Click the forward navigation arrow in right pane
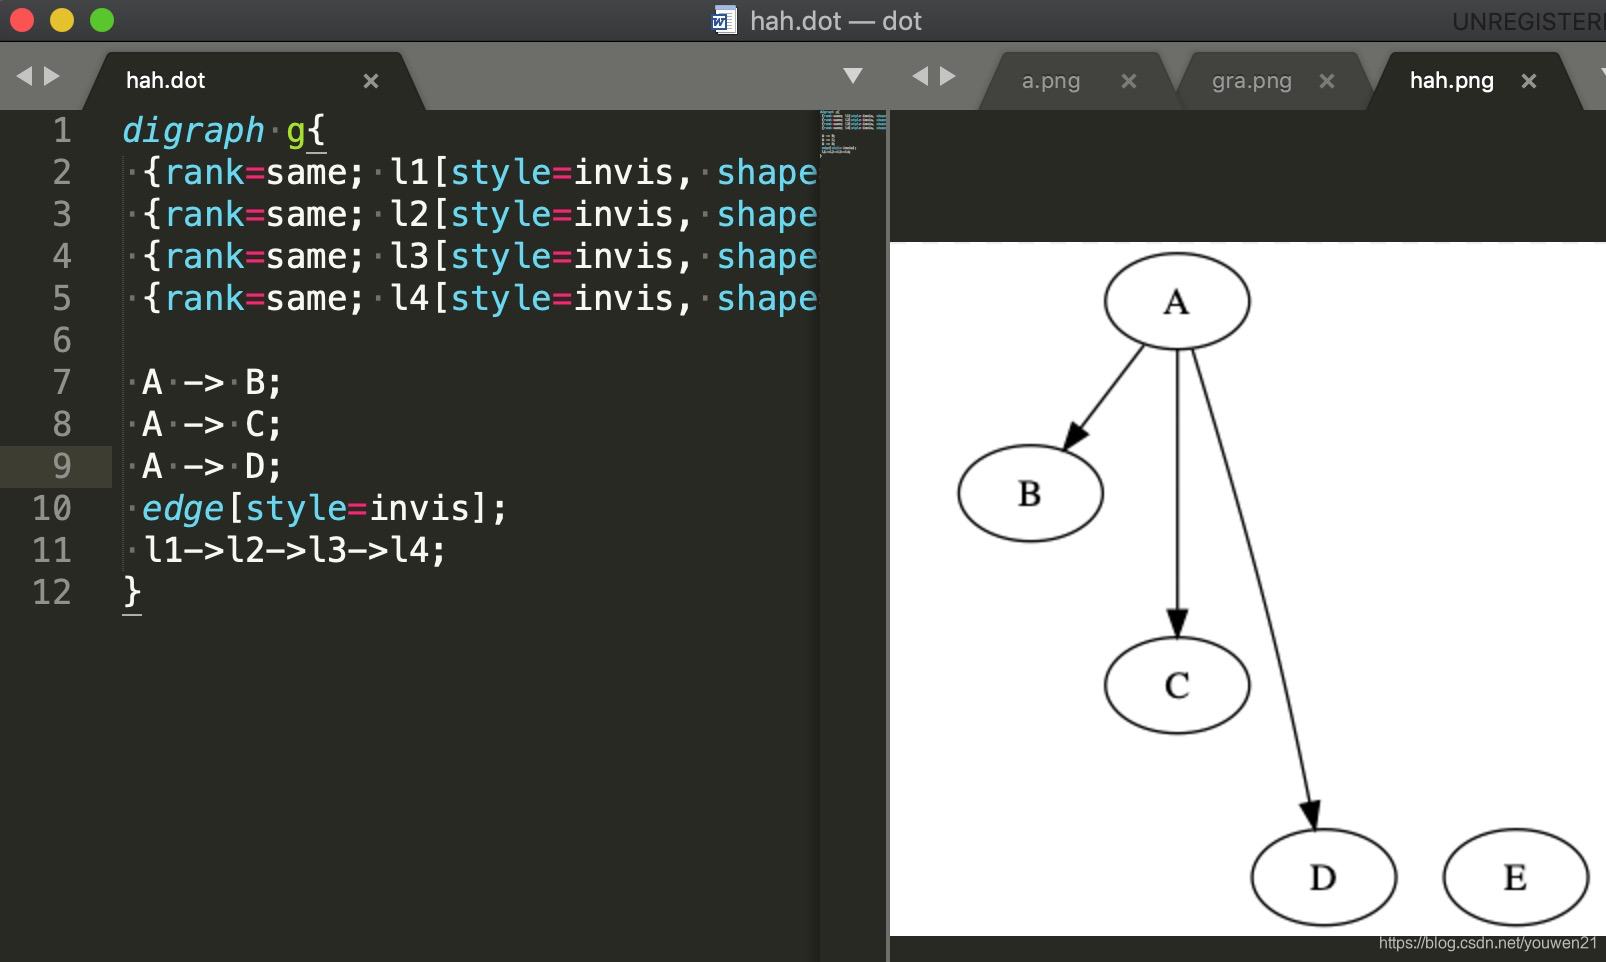The image size is (1606, 962). point(948,74)
